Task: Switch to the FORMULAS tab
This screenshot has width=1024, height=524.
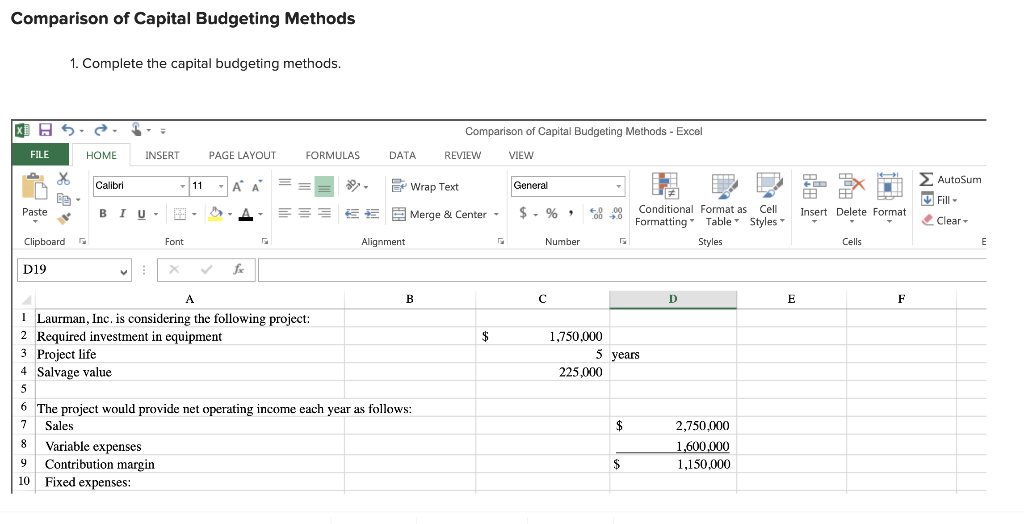Action: [x=332, y=155]
